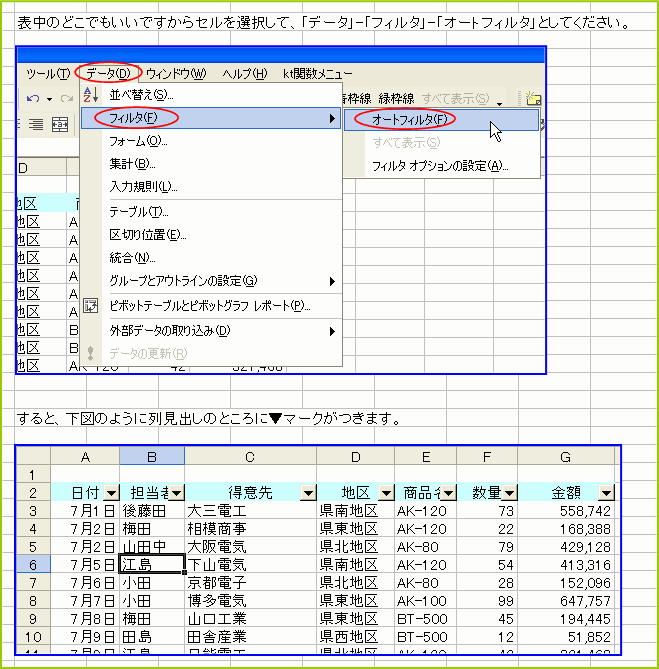
Task: Open the 得意先 filter dropdown
Action: pyautogui.click(x=308, y=493)
